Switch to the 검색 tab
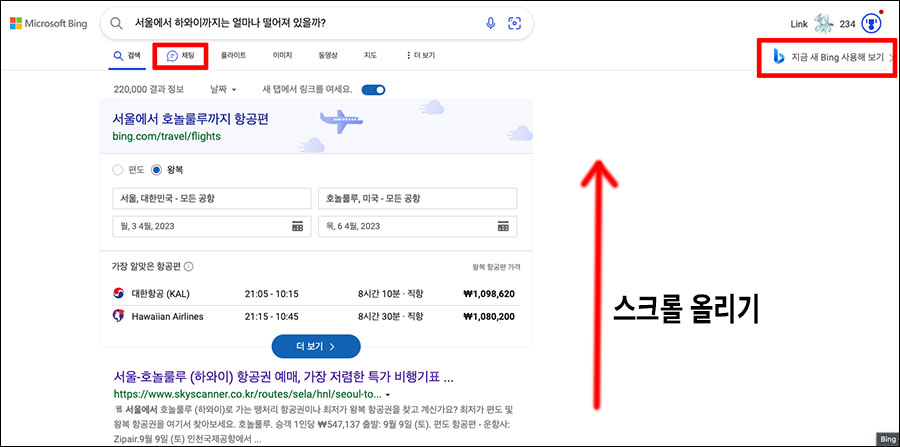This screenshot has height=447, width=900. (x=127, y=56)
